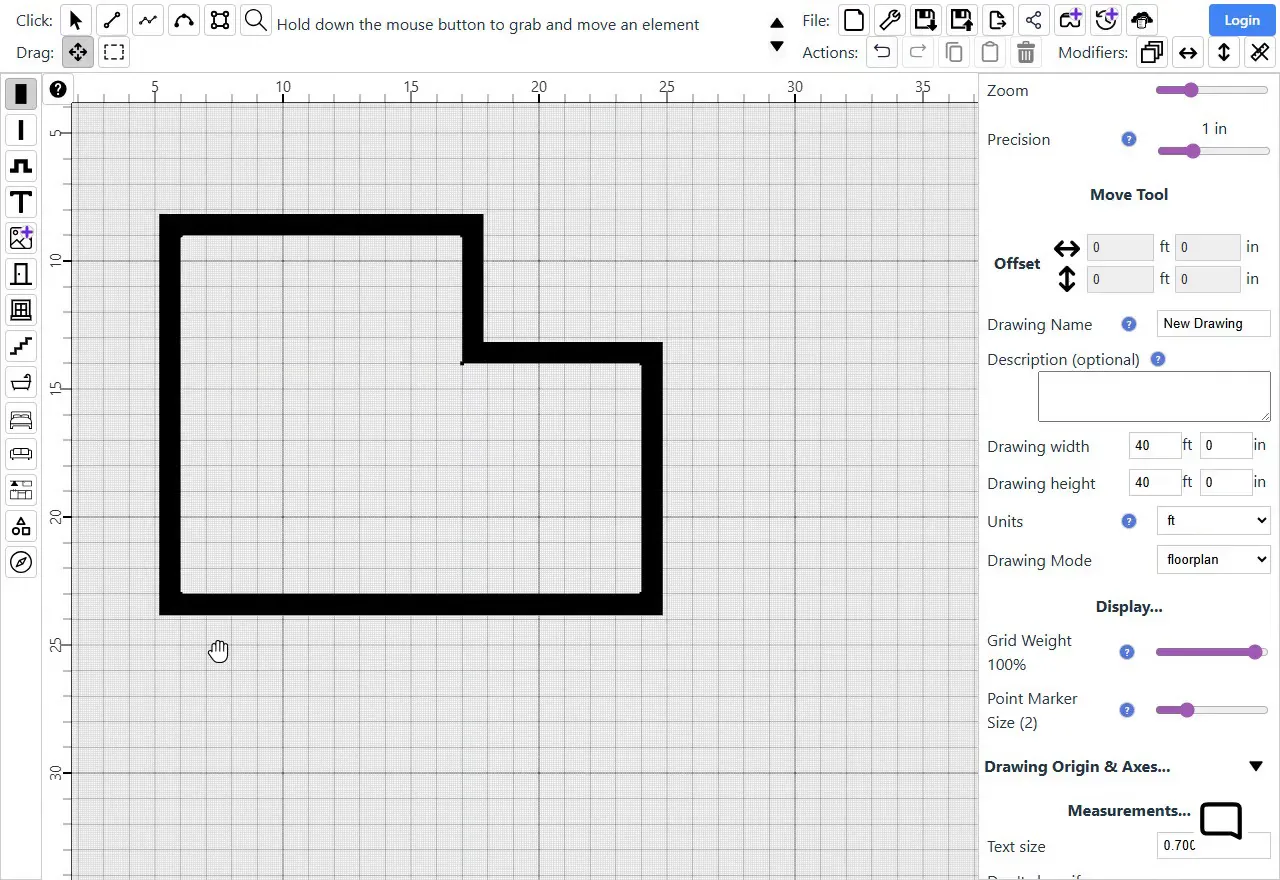Show help for Precision setting
The height and width of the screenshot is (880, 1280).
pos(1129,139)
